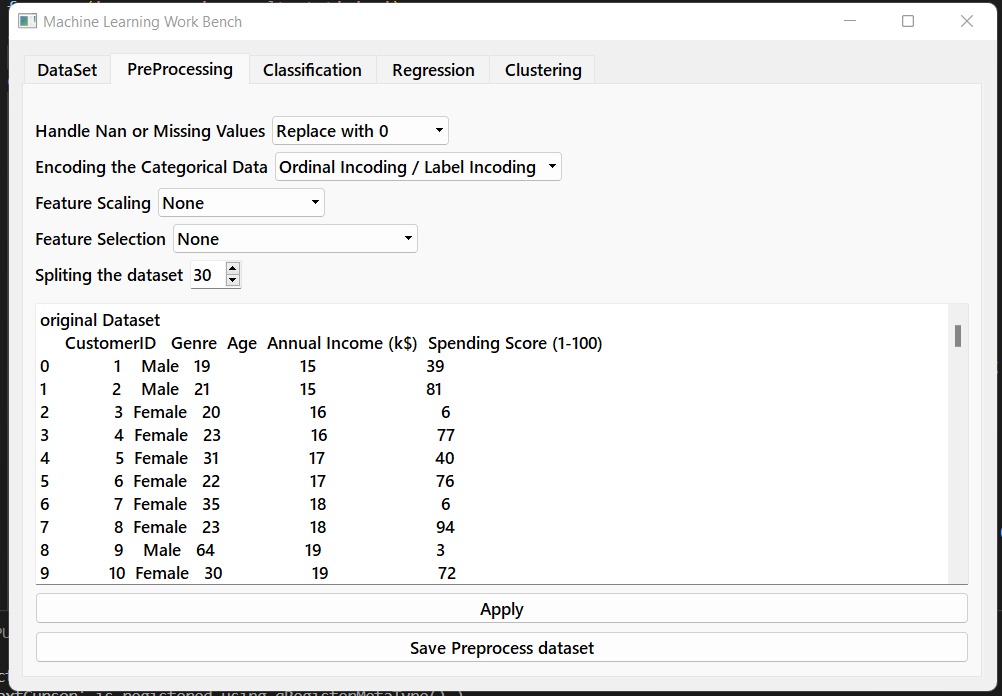1002x696 pixels.
Task: Click the dataset preview vertical scrollbar handle
Action: (958, 336)
